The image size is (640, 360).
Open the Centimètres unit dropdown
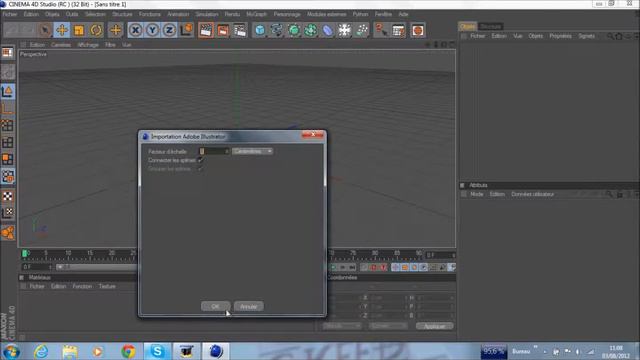tap(252, 151)
